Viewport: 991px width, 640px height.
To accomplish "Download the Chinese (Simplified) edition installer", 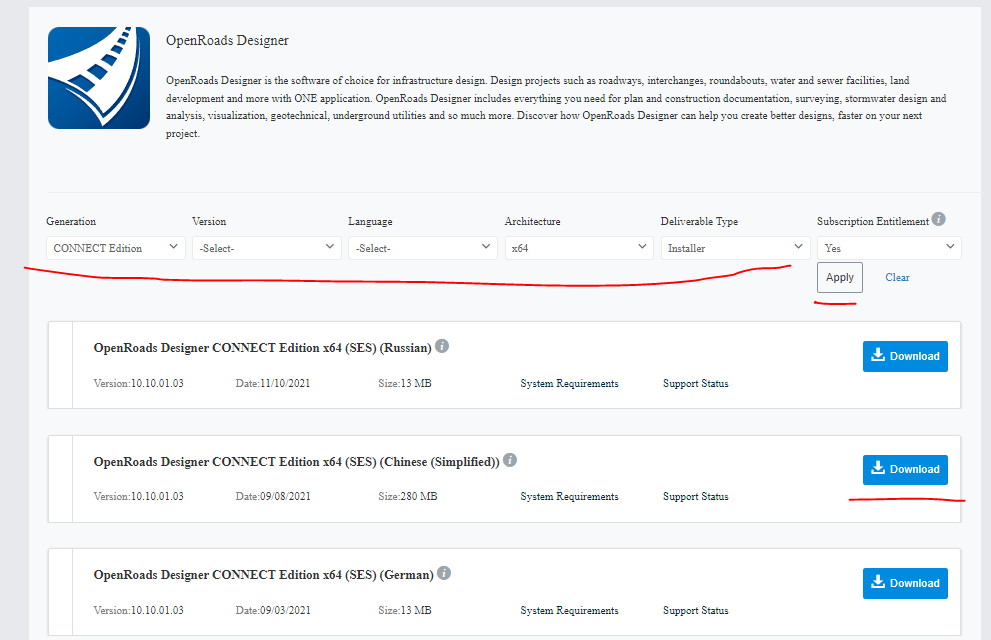I will point(905,469).
